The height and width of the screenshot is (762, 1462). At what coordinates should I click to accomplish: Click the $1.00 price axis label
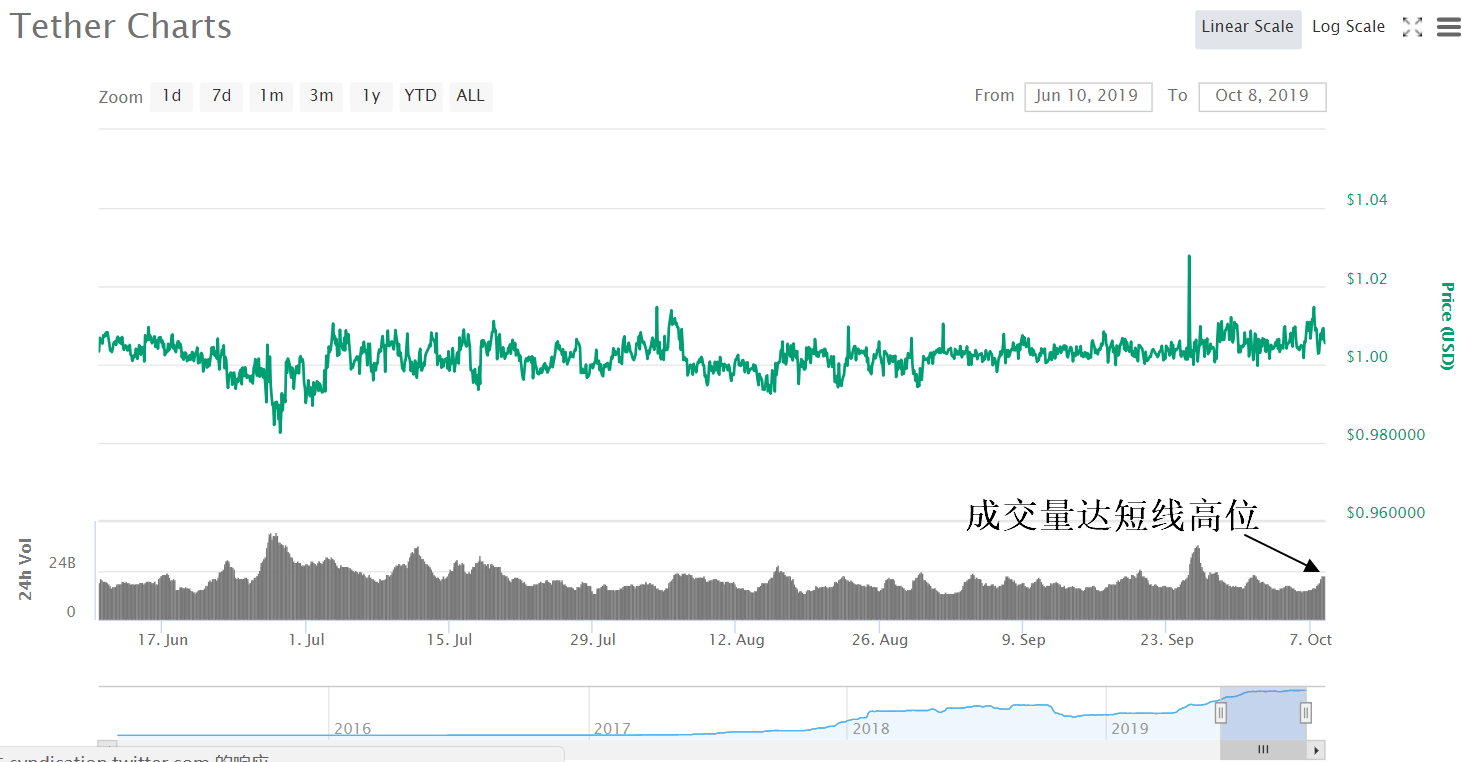[x=1367, y=357]
